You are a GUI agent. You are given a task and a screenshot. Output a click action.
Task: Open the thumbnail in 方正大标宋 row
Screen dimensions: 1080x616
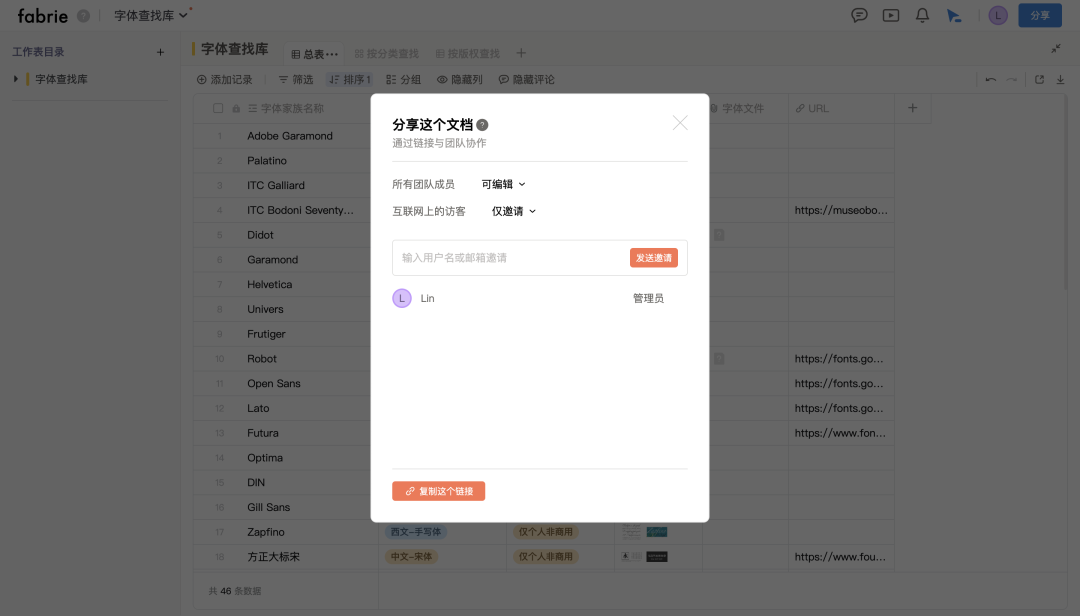[x=656, y=557]
